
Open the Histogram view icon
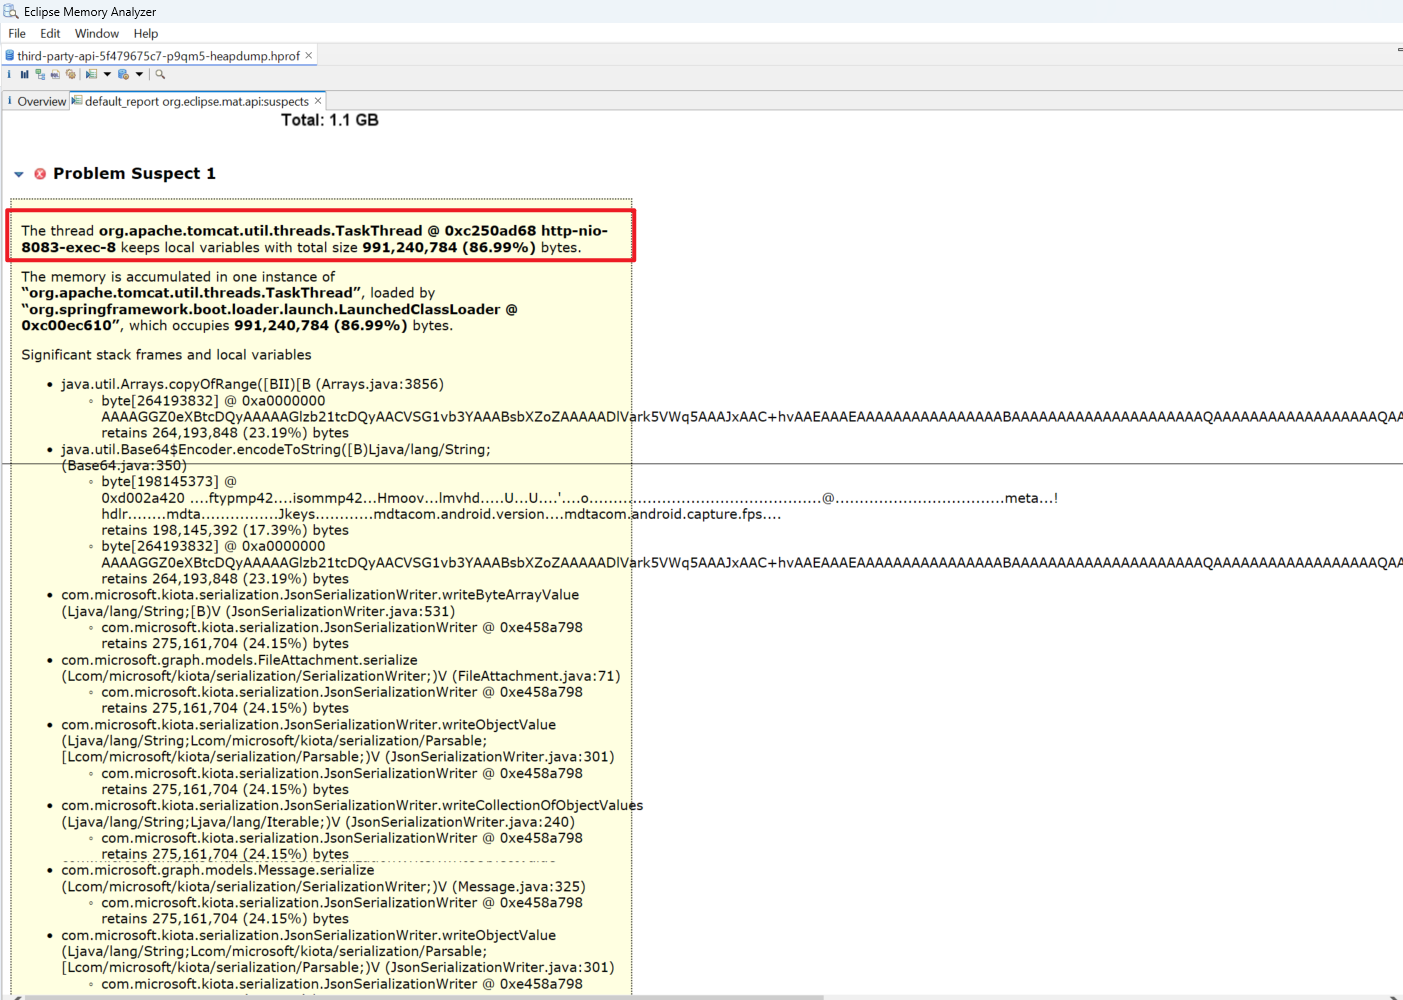coord(24,74)
